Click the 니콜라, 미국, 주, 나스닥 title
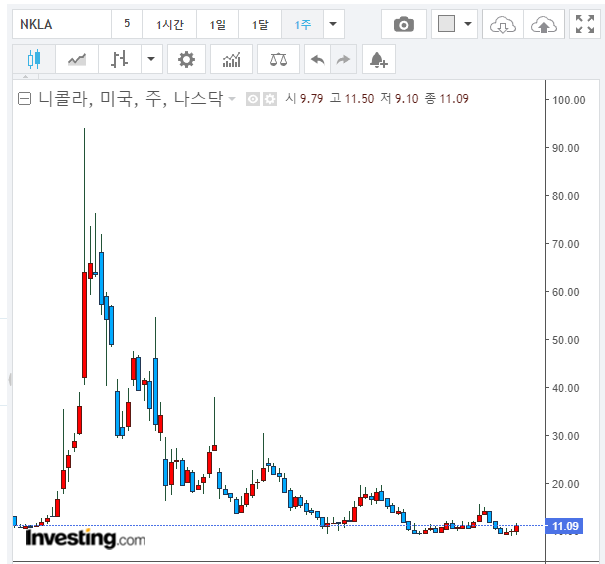This screenshot has height=564, width=605. point(131,98)
